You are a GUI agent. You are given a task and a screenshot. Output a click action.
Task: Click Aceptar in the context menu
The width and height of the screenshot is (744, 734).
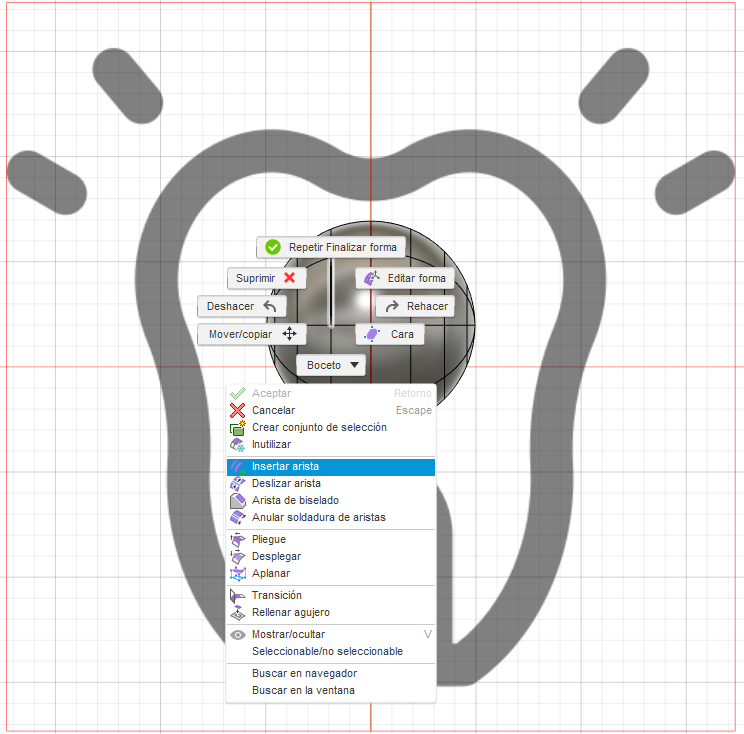coord(331,393)
